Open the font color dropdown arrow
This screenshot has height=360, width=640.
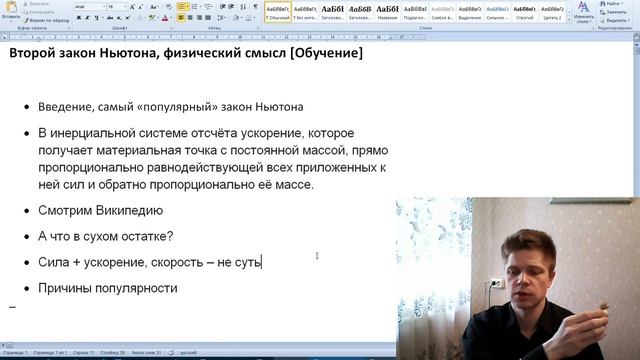click(x=170, y=18)
